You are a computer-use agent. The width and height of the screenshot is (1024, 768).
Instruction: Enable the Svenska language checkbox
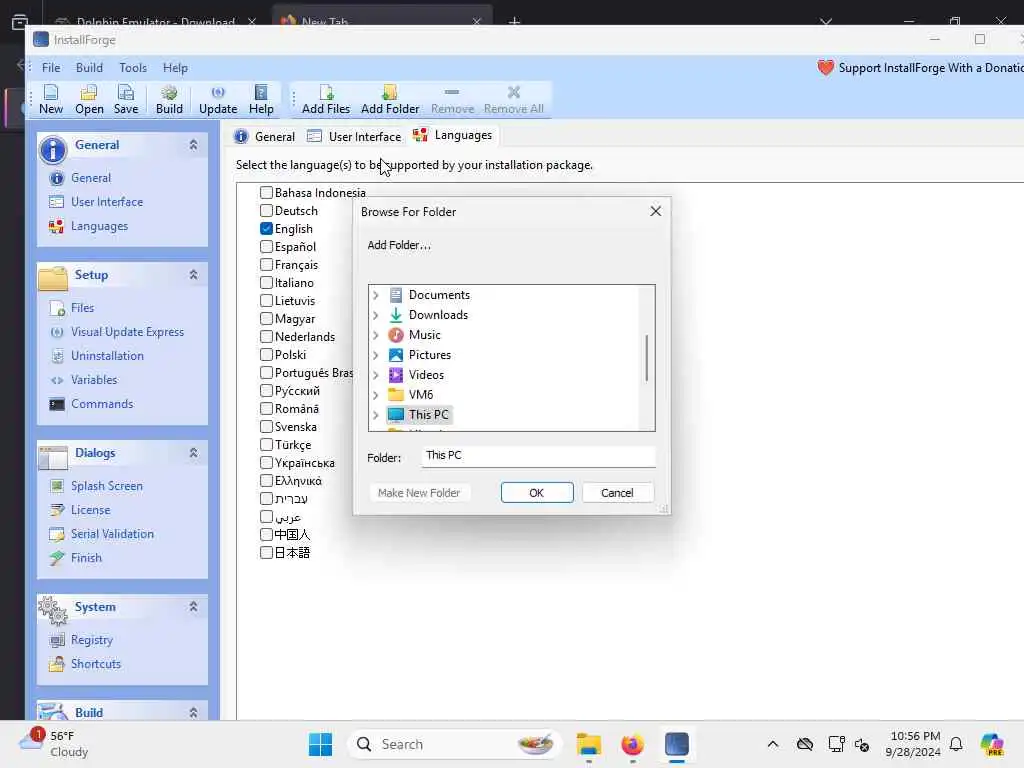coord(266,426)
